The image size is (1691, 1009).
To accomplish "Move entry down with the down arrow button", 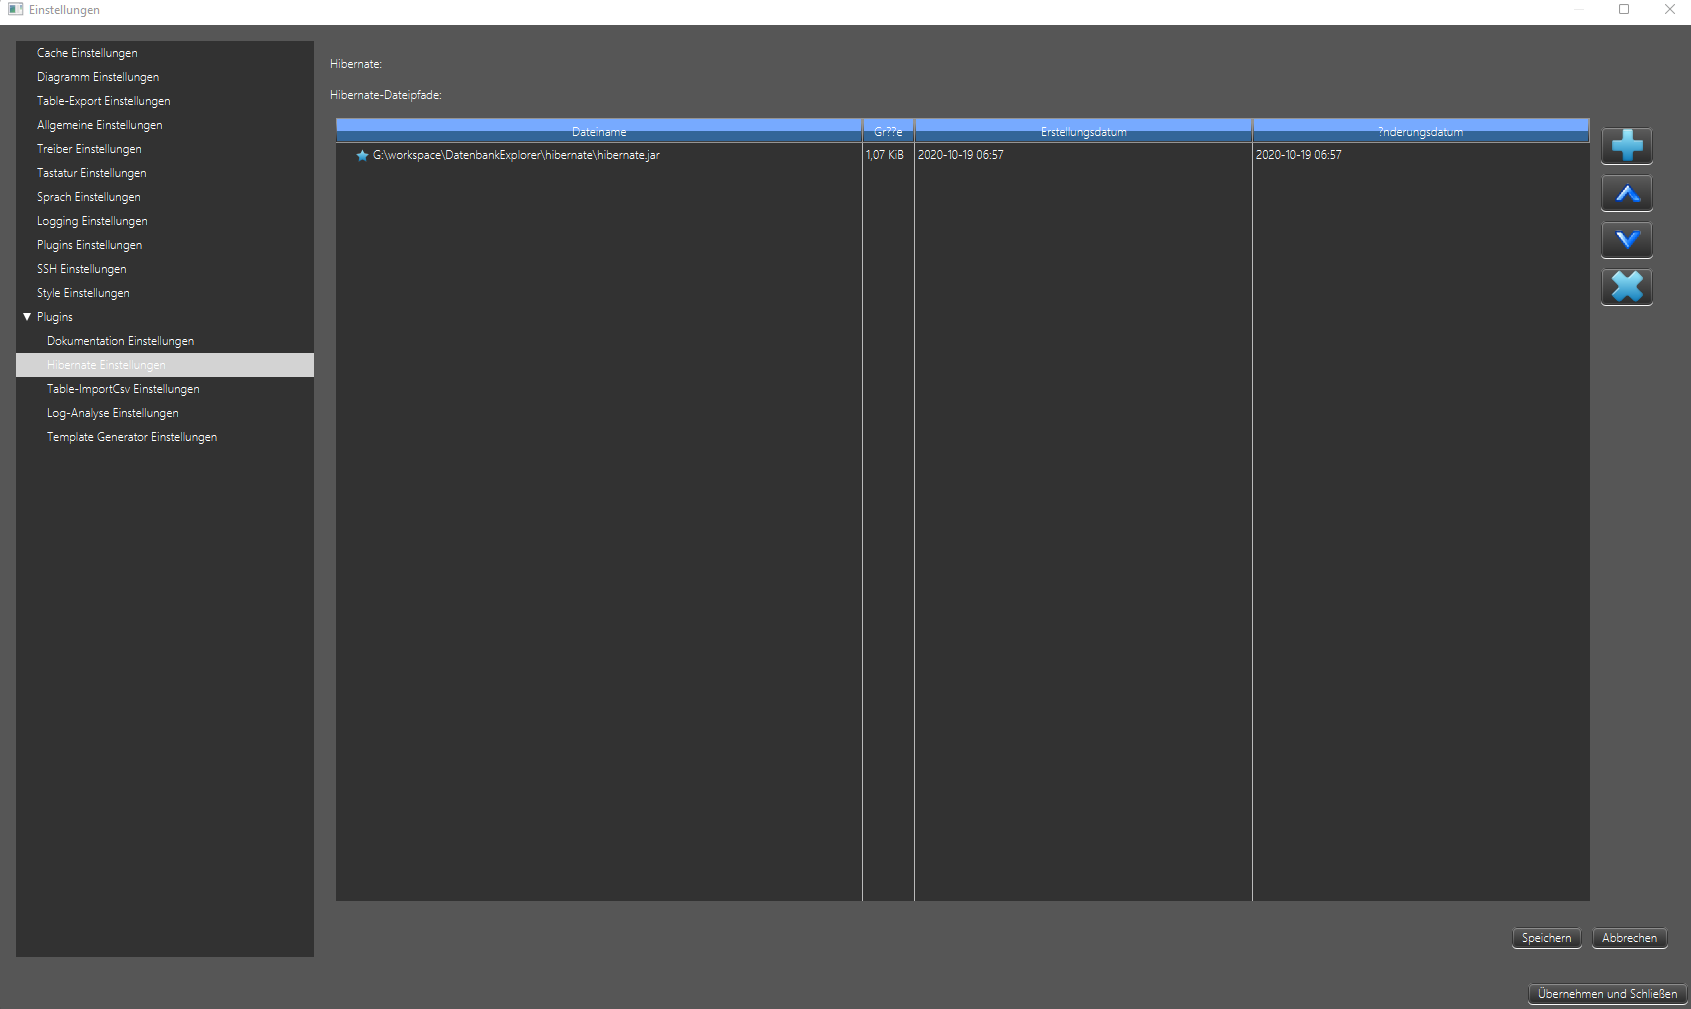I will point(1626,240).
